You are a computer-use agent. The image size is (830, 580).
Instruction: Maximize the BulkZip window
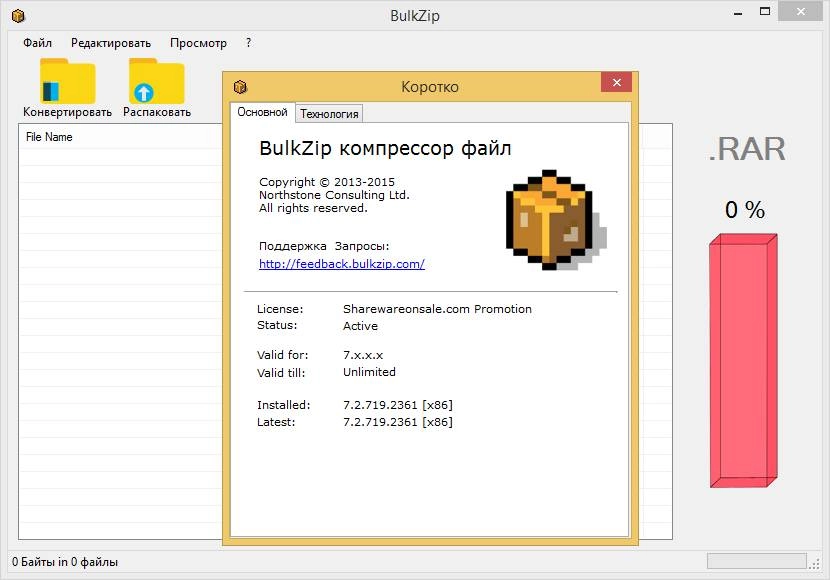765,12
